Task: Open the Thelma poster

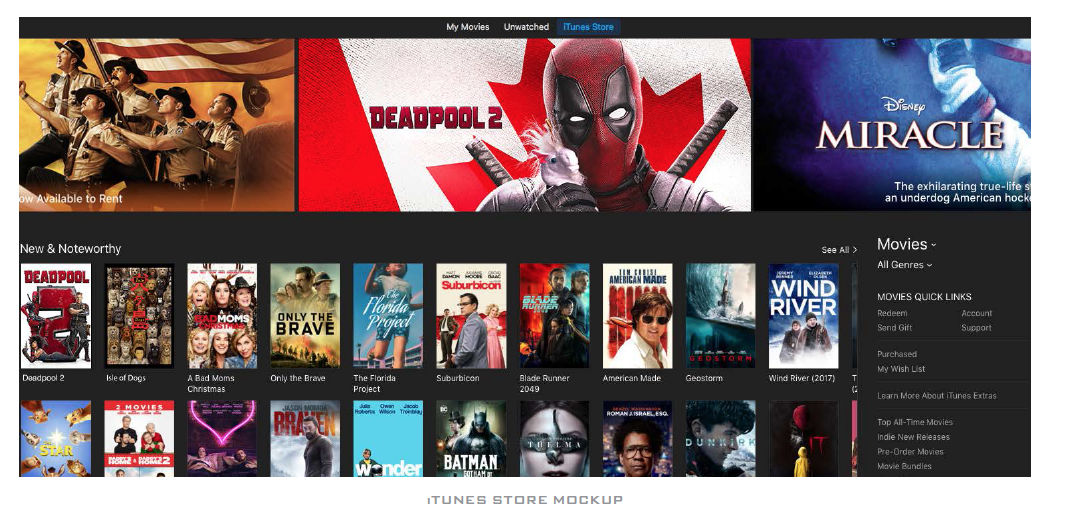Action: click(554, 438)
